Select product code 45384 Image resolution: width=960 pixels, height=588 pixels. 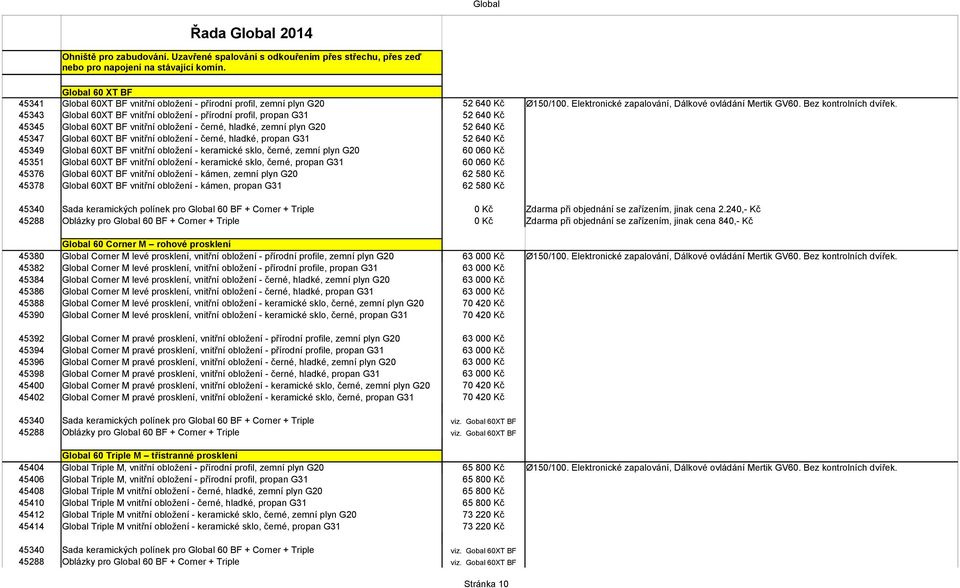pos(31,280)
